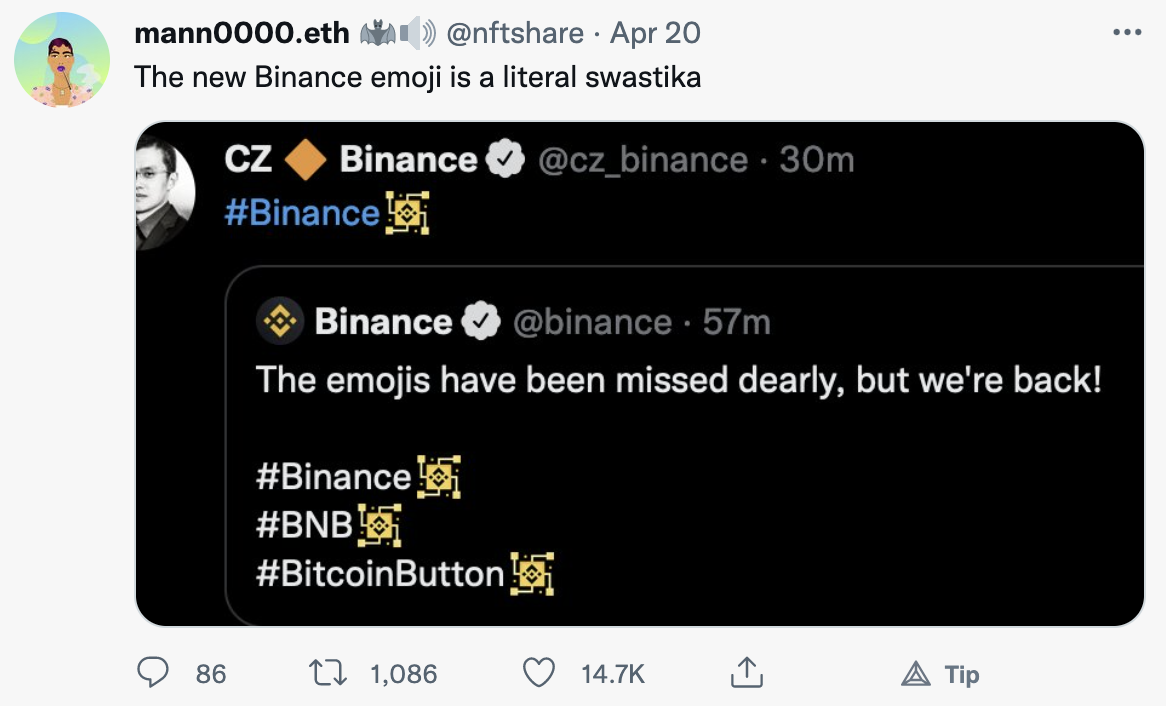Image resolution: width=1166 pixels, height=706 pixels.
Task: Click the verified badge next to cz_binance
Action: coord(505,158)
